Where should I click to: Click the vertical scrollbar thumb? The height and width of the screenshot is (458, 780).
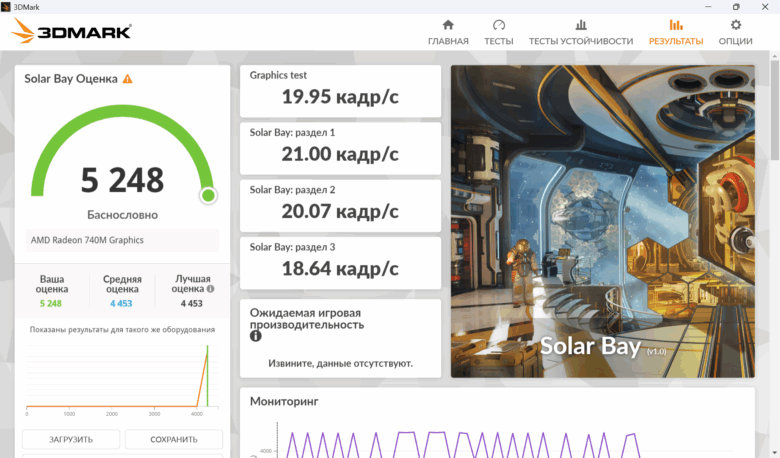775,109
